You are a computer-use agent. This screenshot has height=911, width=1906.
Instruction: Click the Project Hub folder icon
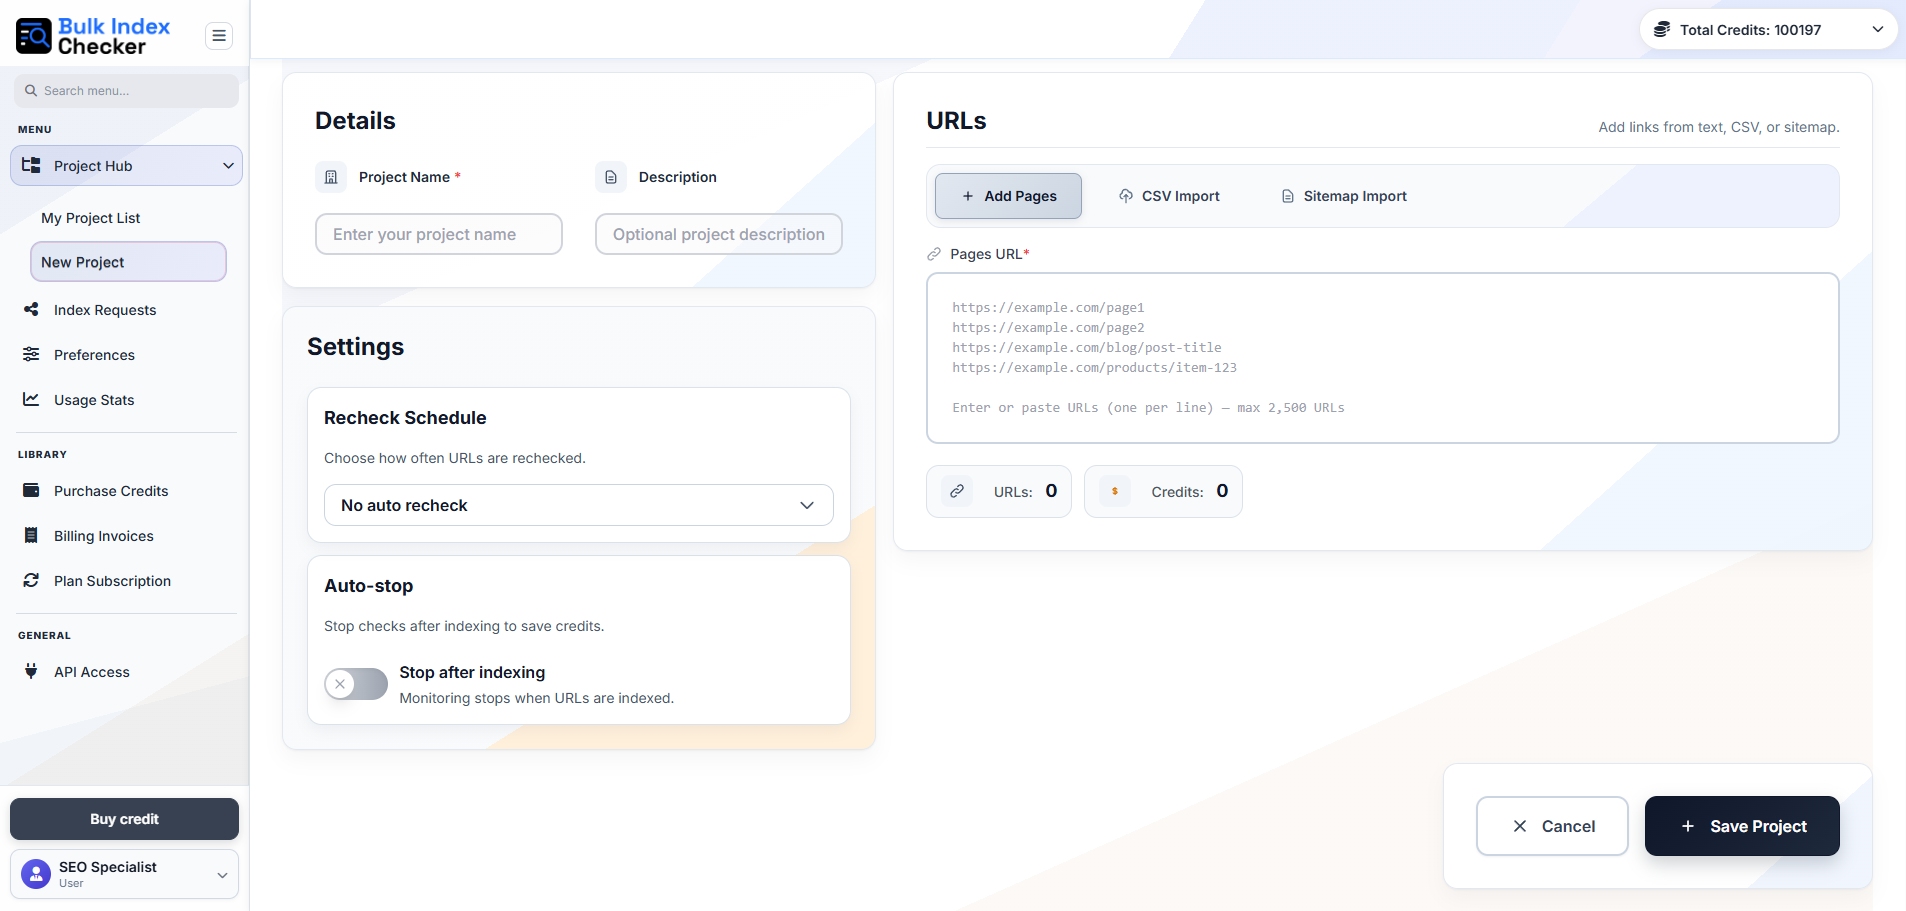32,166
